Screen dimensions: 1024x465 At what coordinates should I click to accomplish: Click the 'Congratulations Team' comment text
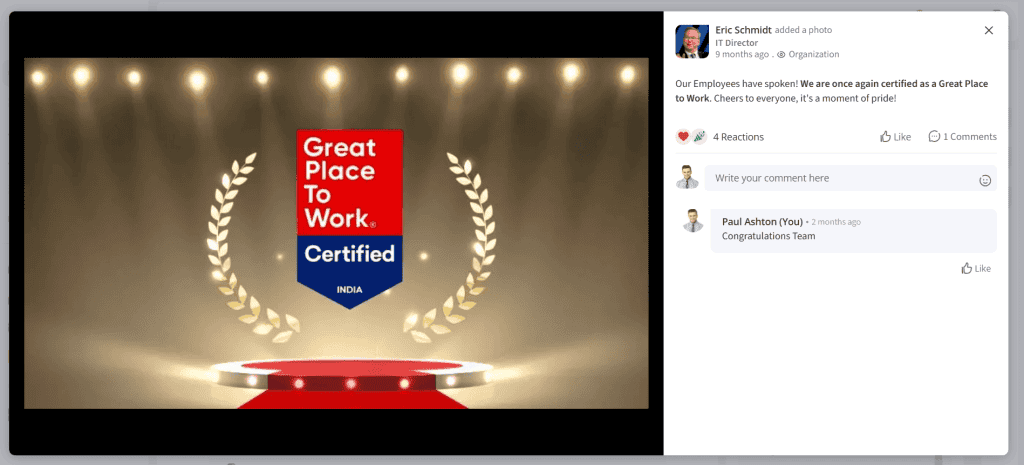point(769,236)
